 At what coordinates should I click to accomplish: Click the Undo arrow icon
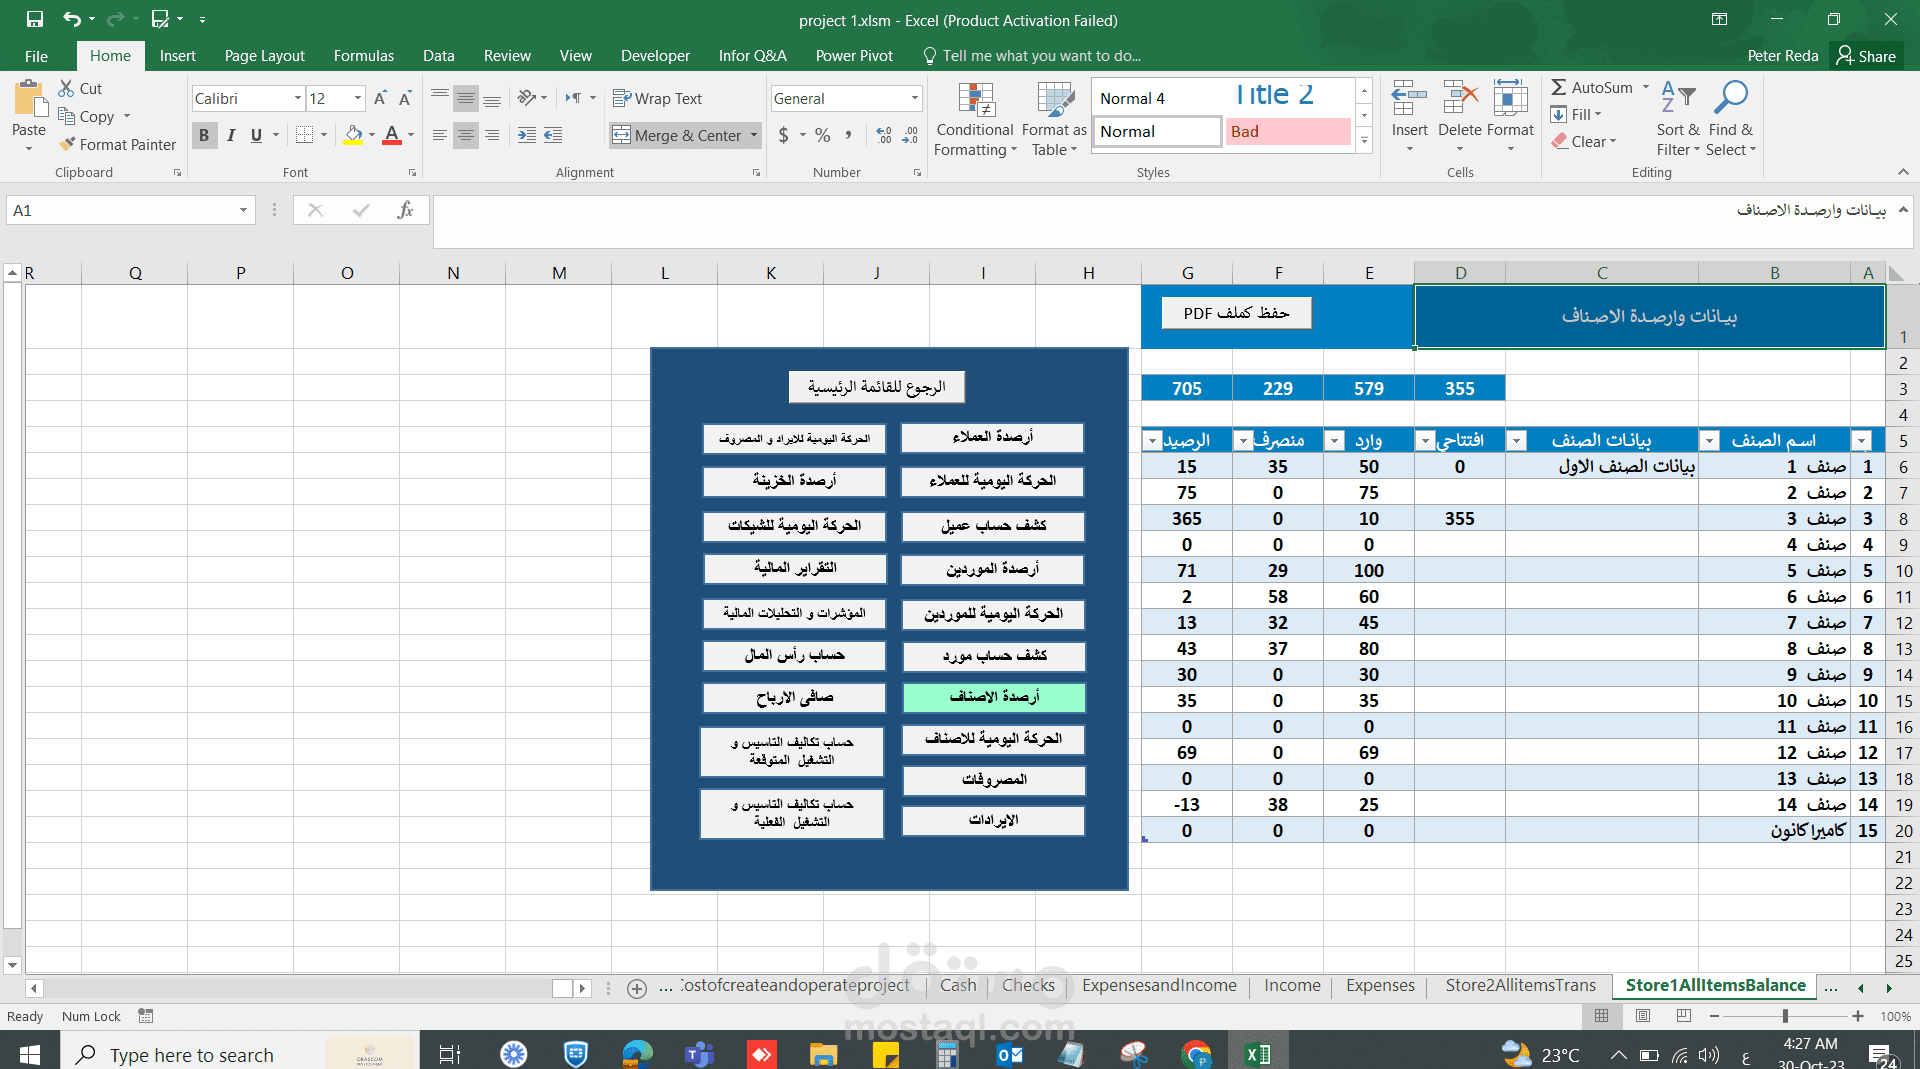(71, 19)
